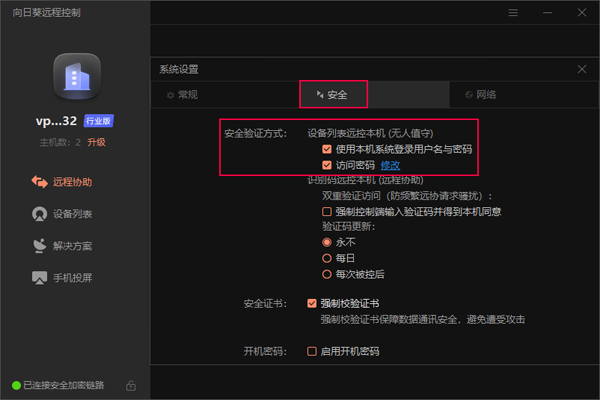Viewport: 600px width, 400px height.
Task: Select the 永不 radio option
Action: click(x=326, y=242)
